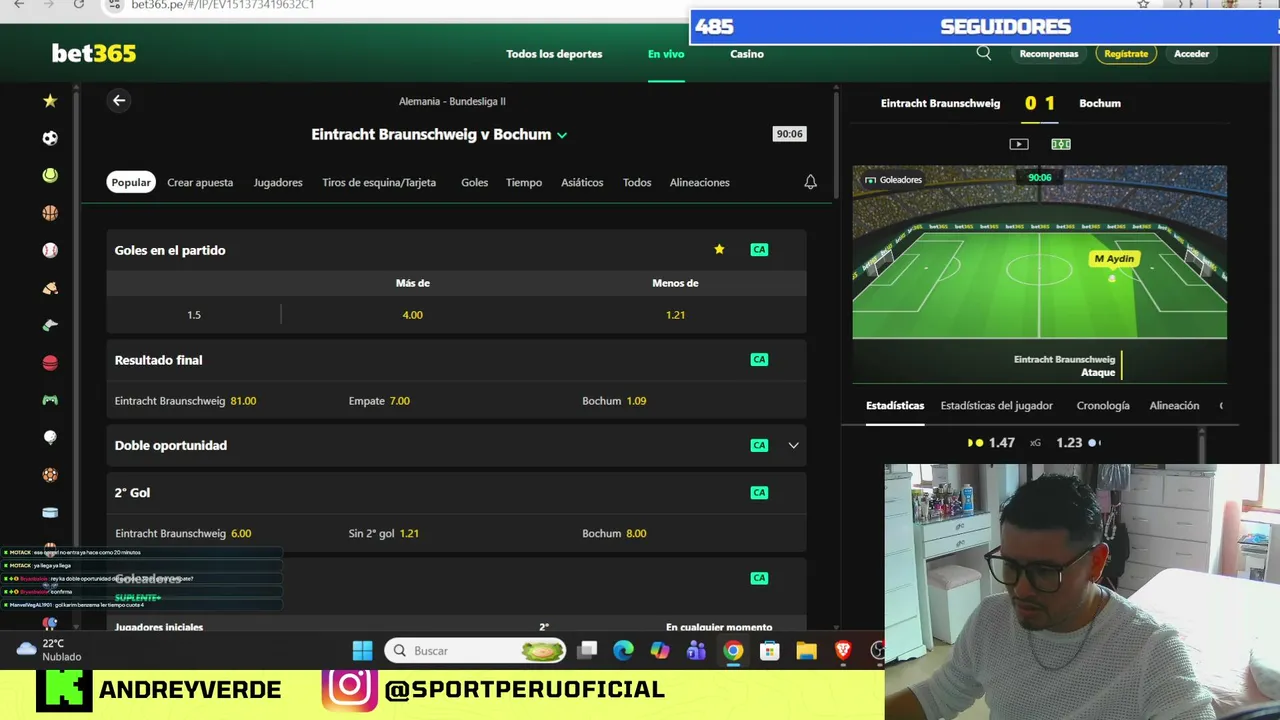This screenshot has width=1280, height=720.
Task: Open the search magnifier in the bet365 header
Action: click(984, 54)
